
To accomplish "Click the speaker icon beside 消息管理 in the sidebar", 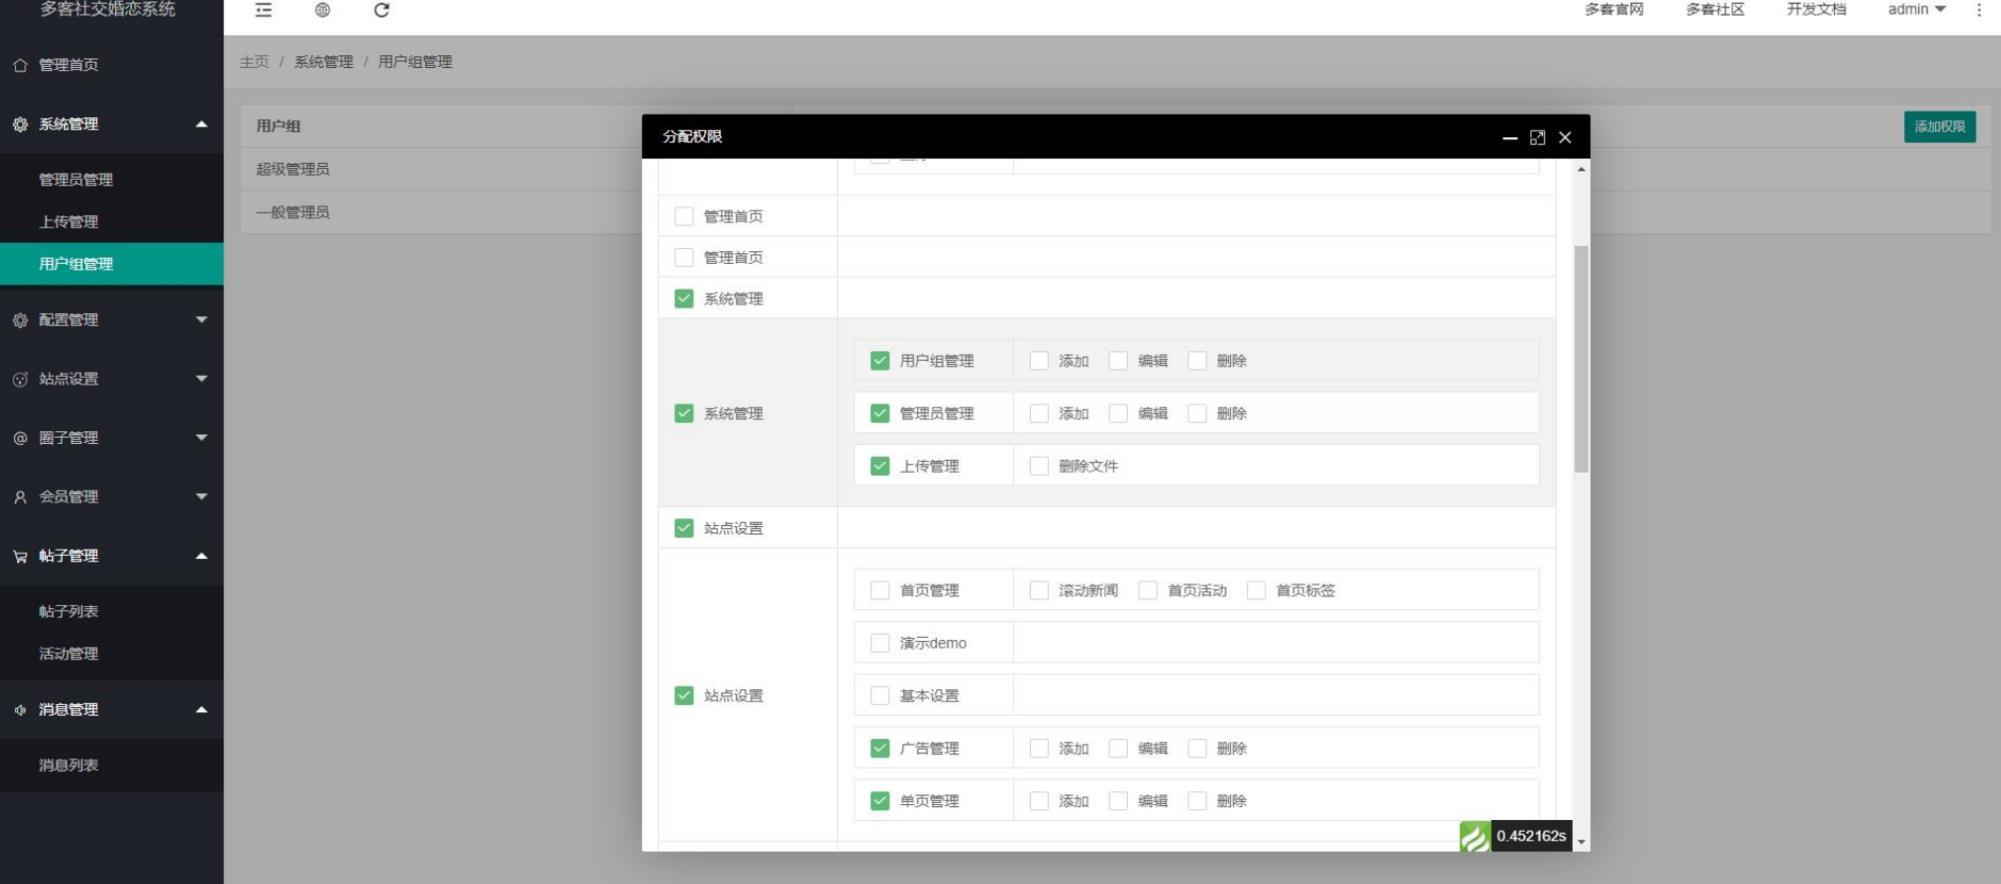I will (20, 710).
